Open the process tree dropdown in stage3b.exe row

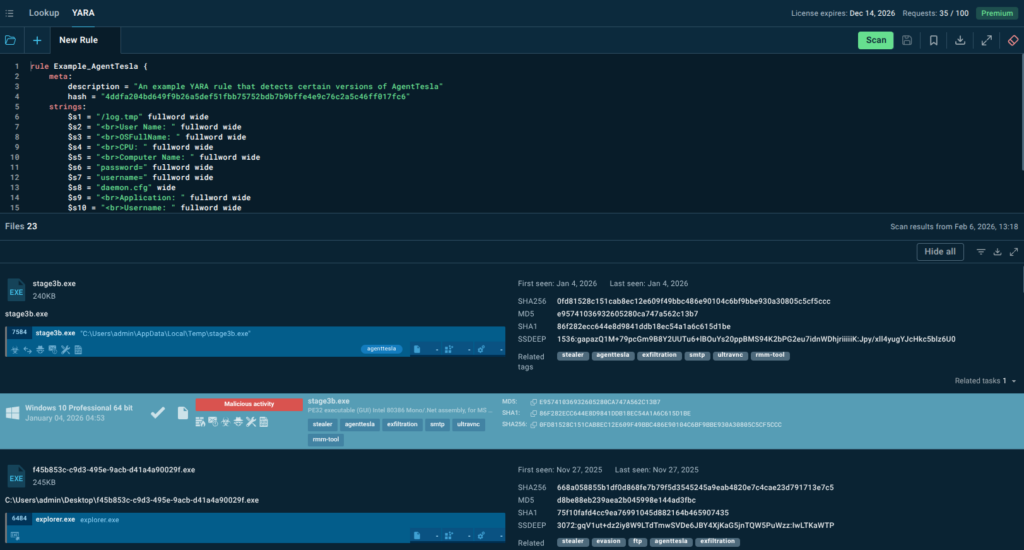(450, 349)
